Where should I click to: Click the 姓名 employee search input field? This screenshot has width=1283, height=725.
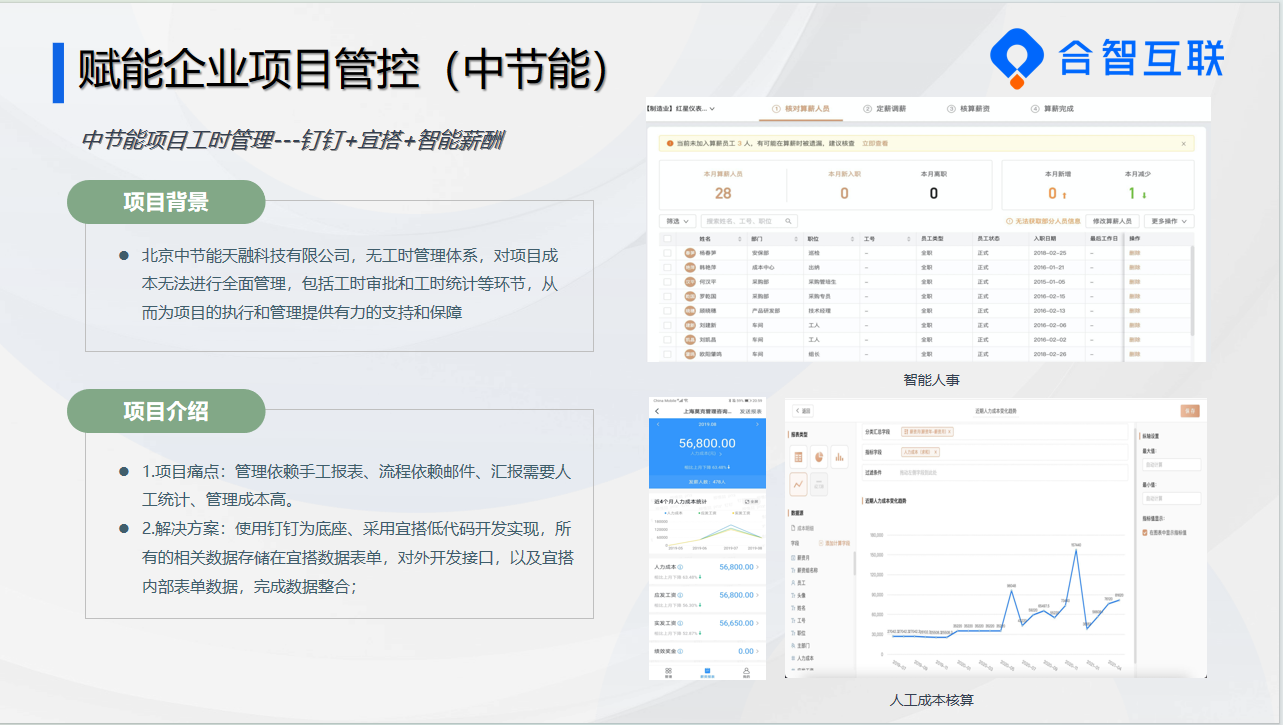click(x=748, y=221)
